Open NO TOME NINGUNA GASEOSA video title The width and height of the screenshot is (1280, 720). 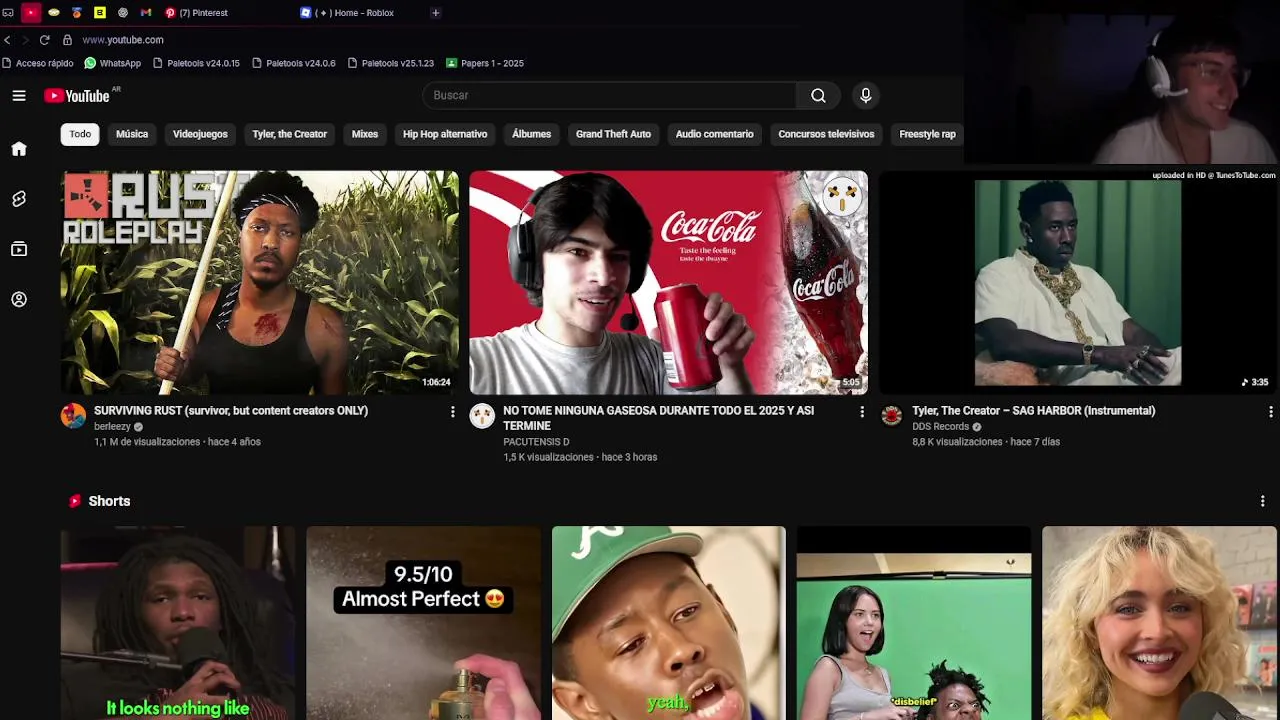coord(658,418)
